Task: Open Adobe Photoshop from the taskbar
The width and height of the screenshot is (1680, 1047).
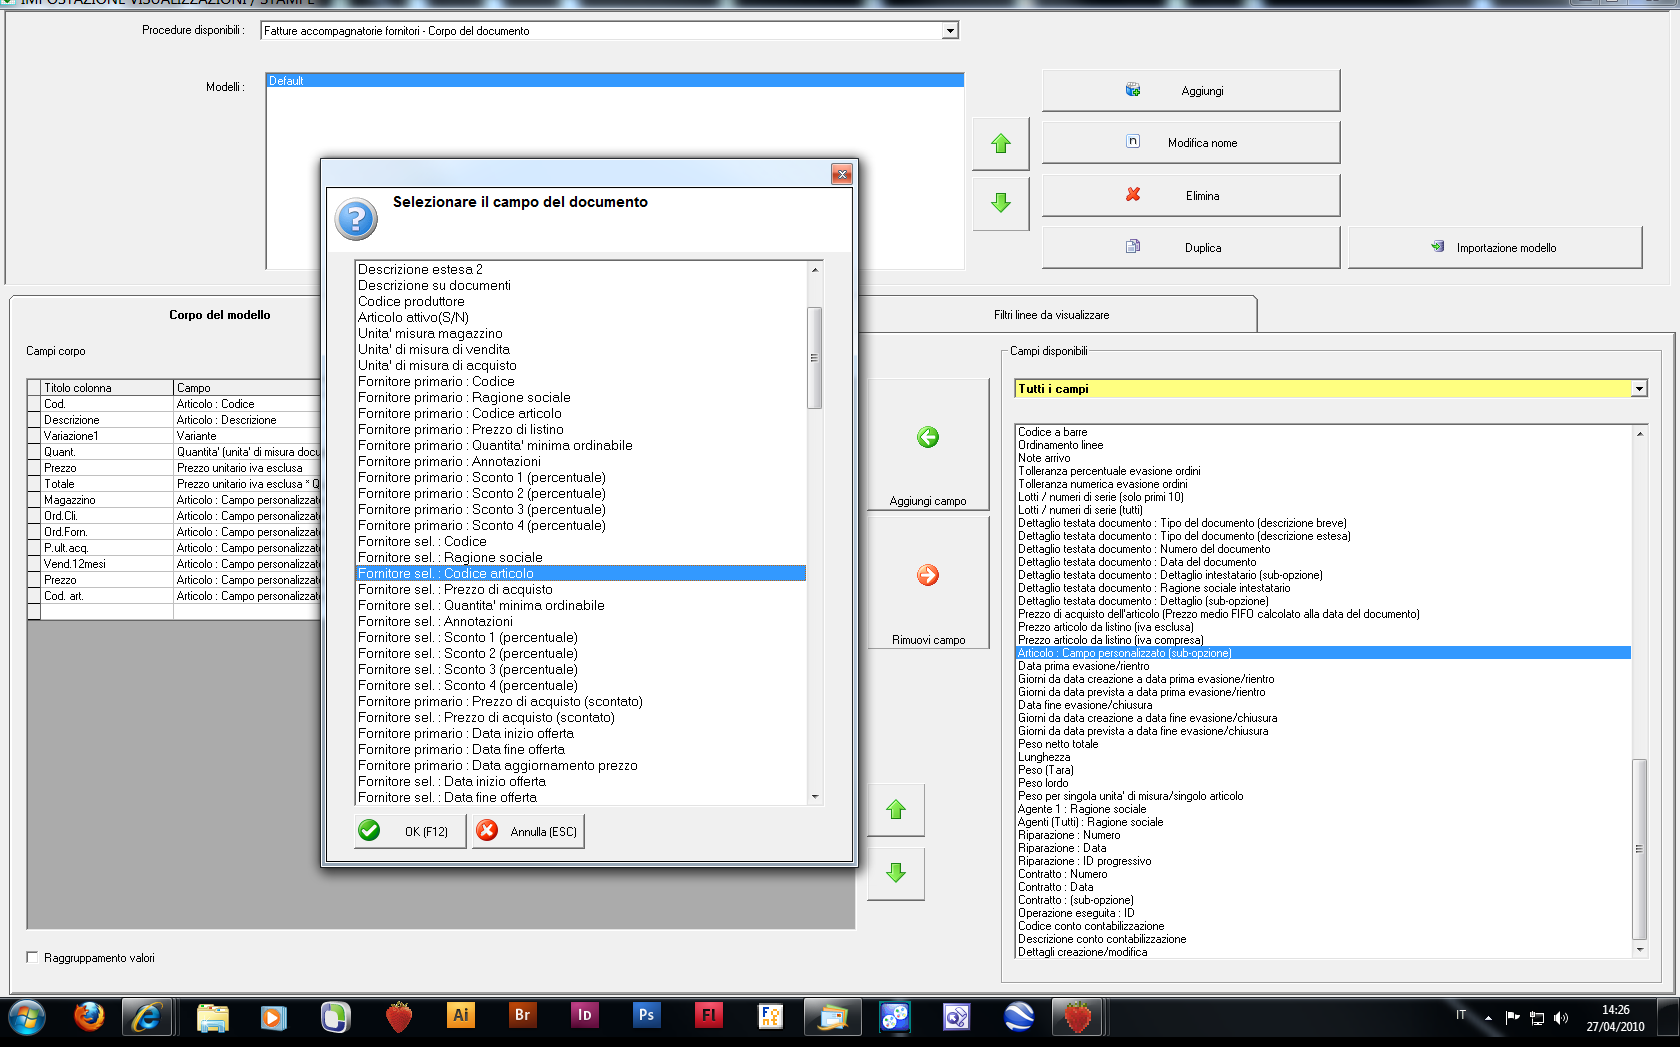Action: click(646, 1015)
